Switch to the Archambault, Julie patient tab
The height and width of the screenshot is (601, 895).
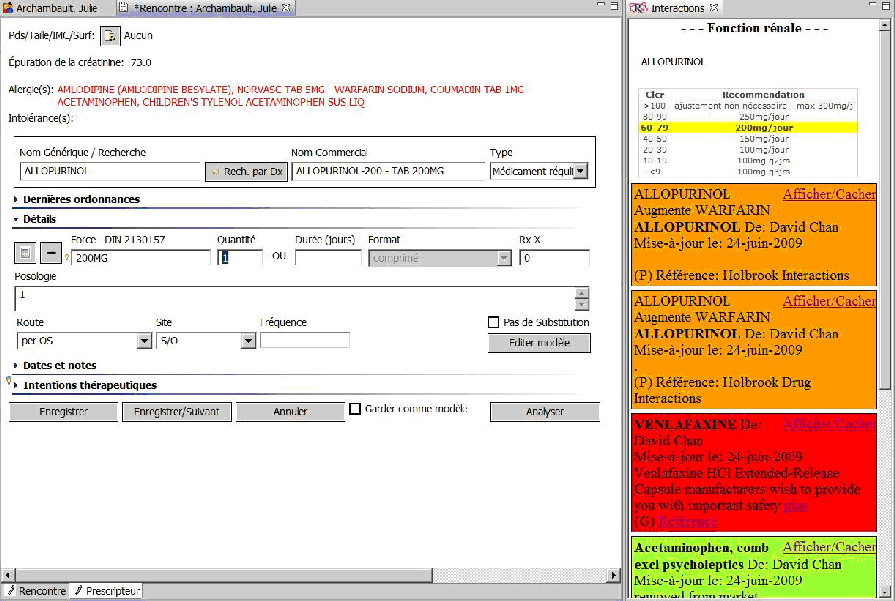coord(55,8)
